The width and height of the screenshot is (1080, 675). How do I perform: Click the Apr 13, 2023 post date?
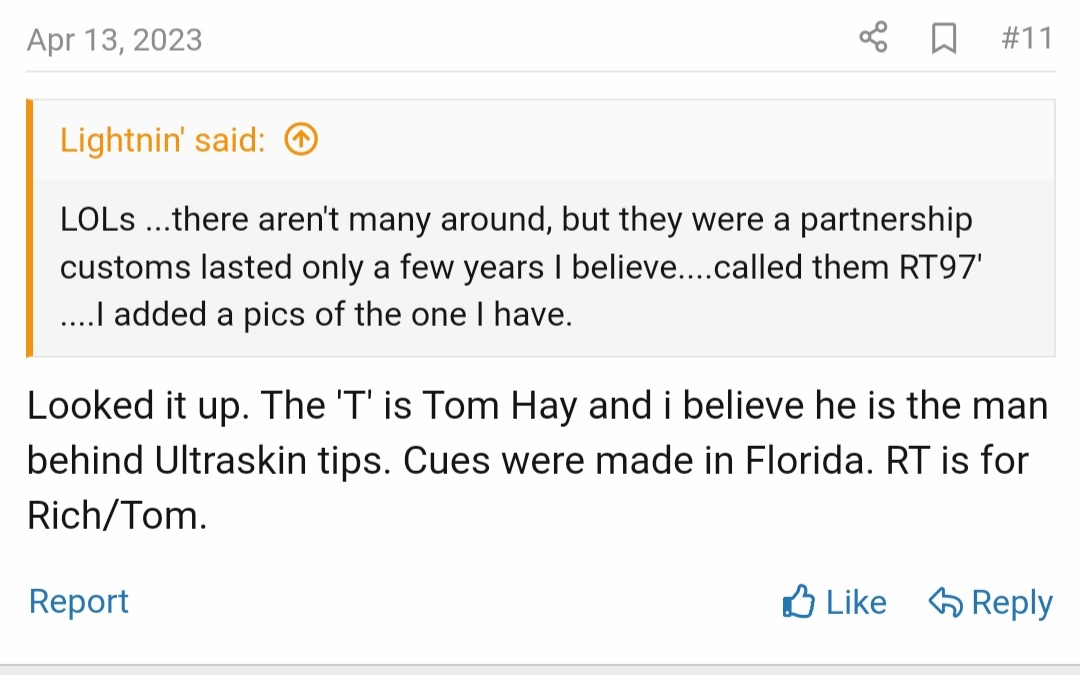coord(115,40)
